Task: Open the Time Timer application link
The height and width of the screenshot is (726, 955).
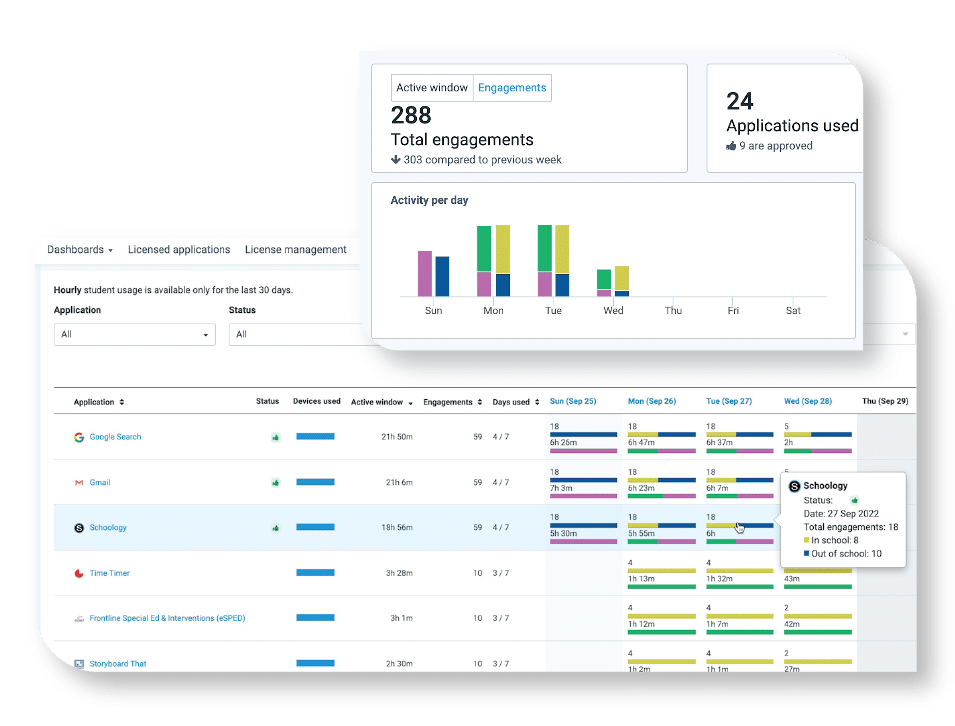Action: click(x=110, y=573)
